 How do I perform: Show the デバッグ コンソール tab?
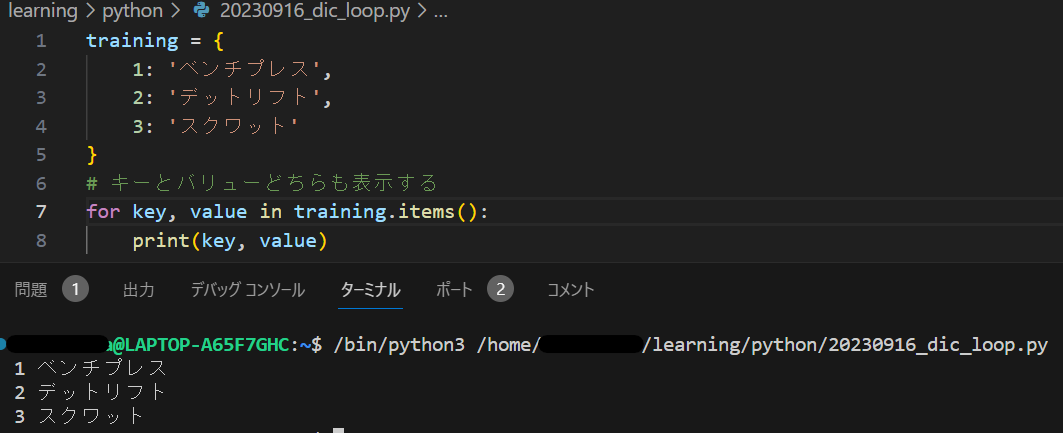click(x=247, y=290)
